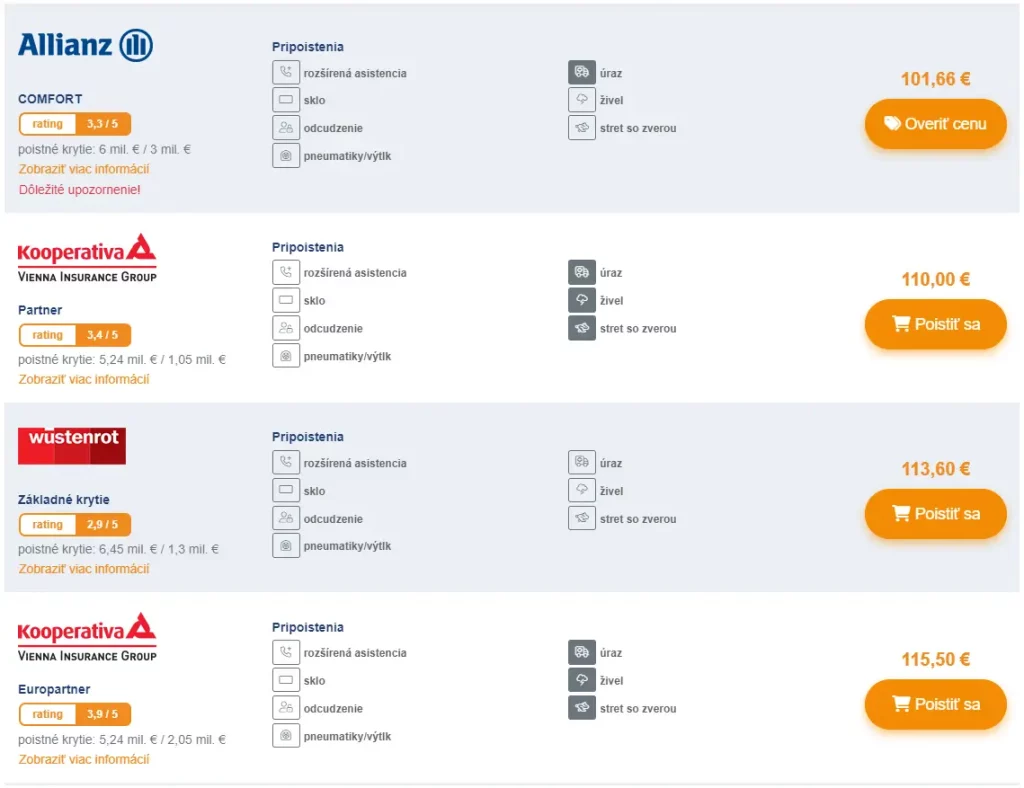The width and height of the screenshot is (1024, 788).
Task: Expand Zobraziť viac informácií under Europartner
Action: pos(84,759)
